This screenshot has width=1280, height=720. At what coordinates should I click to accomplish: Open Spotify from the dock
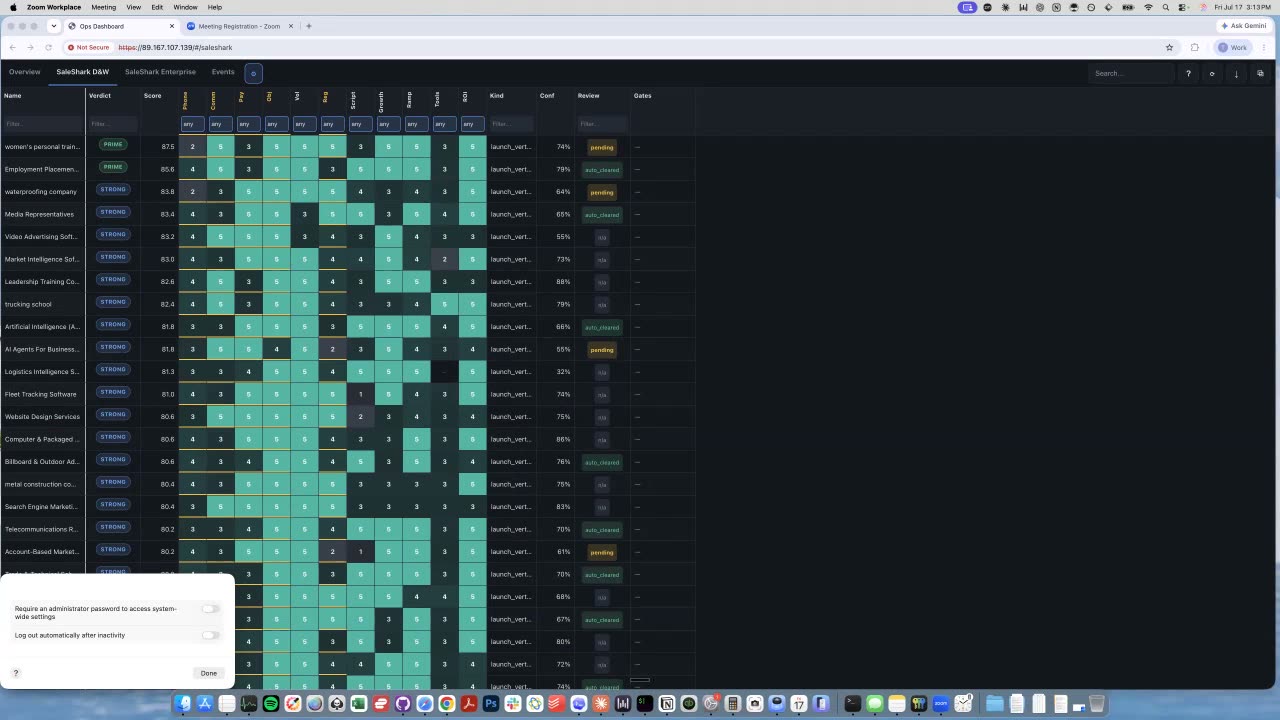271,704
